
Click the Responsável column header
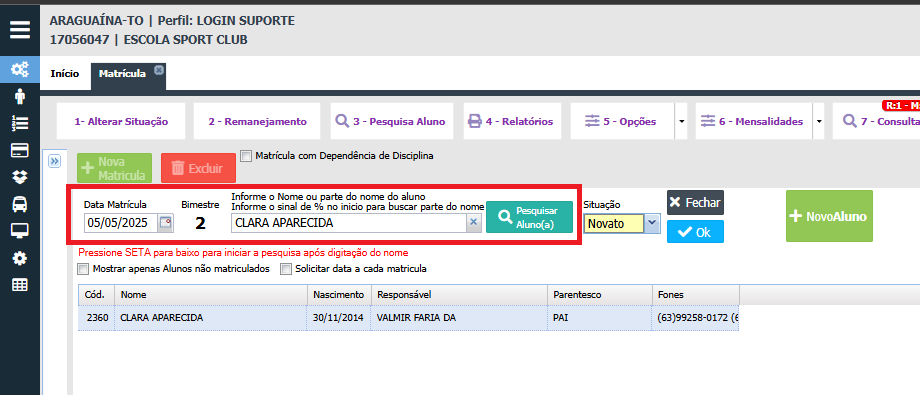pyautogui.click(x=459, y=295)
